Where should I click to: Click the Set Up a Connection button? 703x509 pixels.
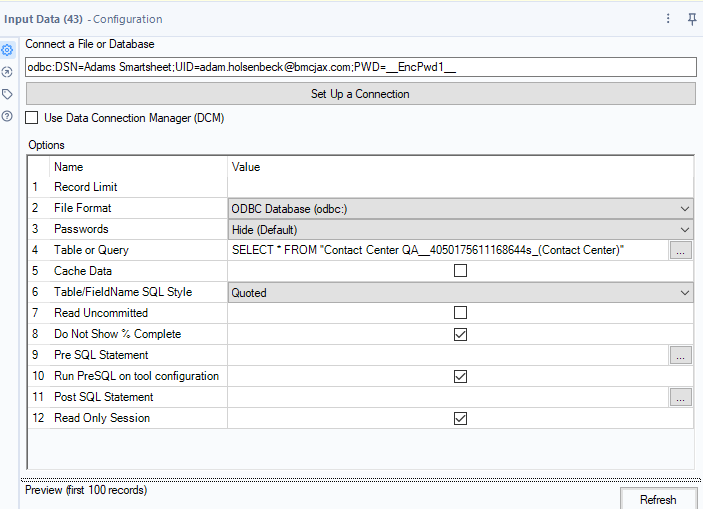point(360,94)
